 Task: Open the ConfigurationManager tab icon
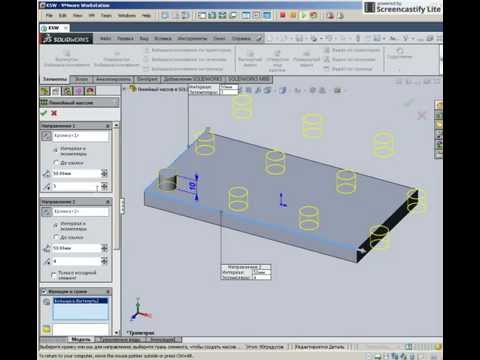click(67, 91)
